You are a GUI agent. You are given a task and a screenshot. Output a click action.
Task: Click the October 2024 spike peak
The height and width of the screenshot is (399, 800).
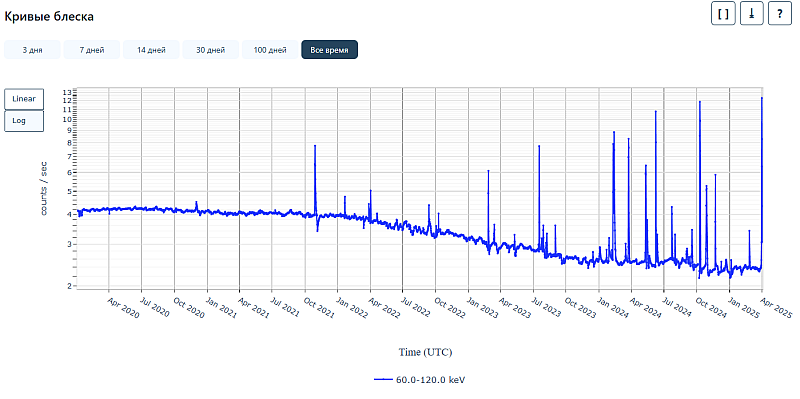(699, 102)
